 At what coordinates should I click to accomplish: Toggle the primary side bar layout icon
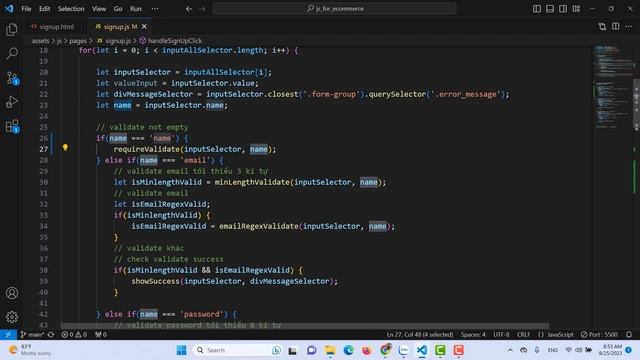537,9
